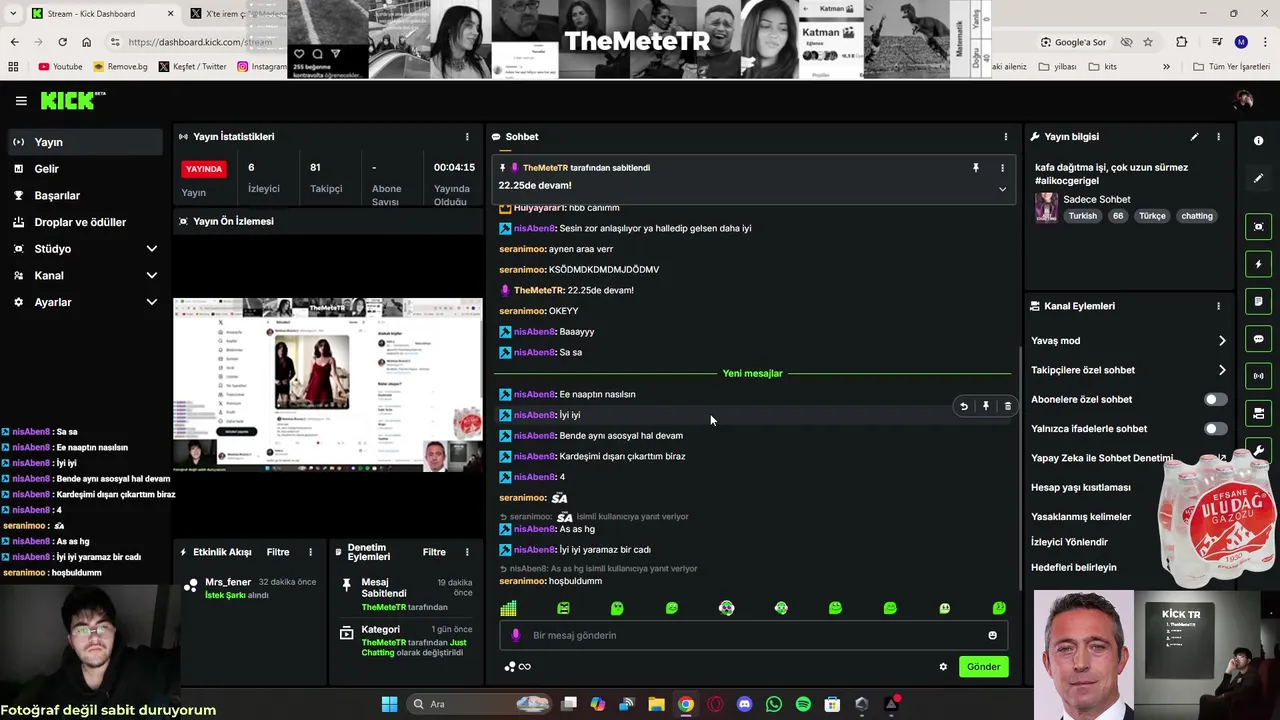The image size is (1280, 720).
Task: Edit stream info with the pencil in Yayın bilgisi
Action: tap(1194, 136)
